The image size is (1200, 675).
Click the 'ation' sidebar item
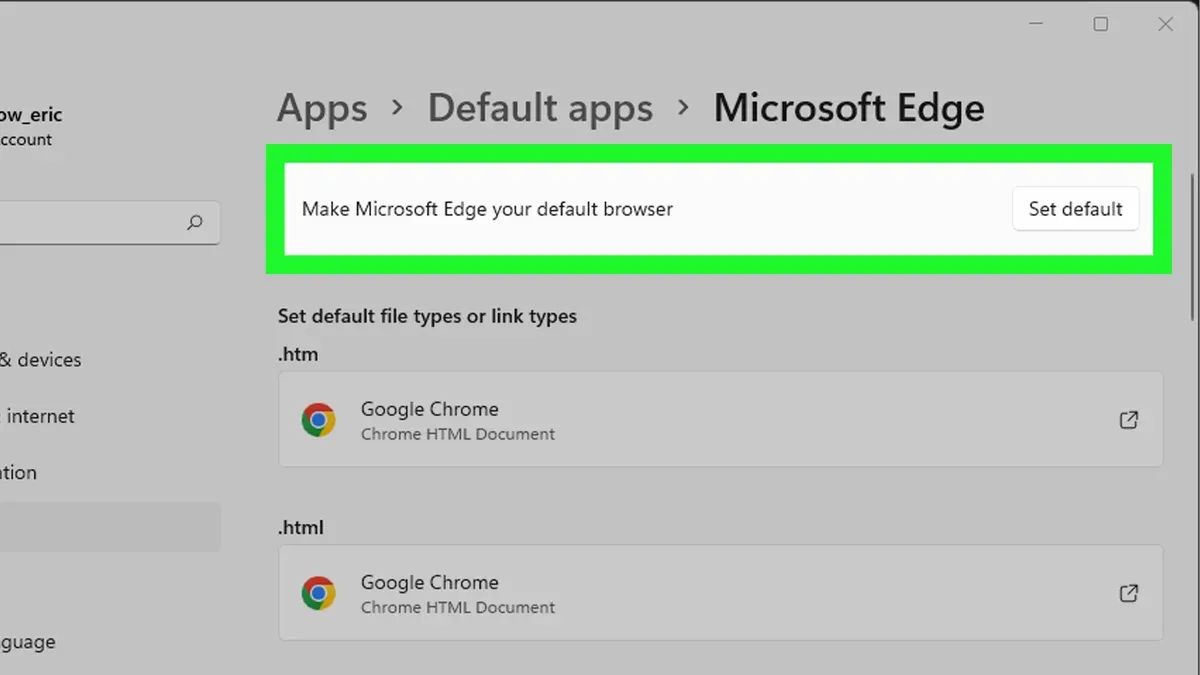pyautogui.click(x=18, y=473)
